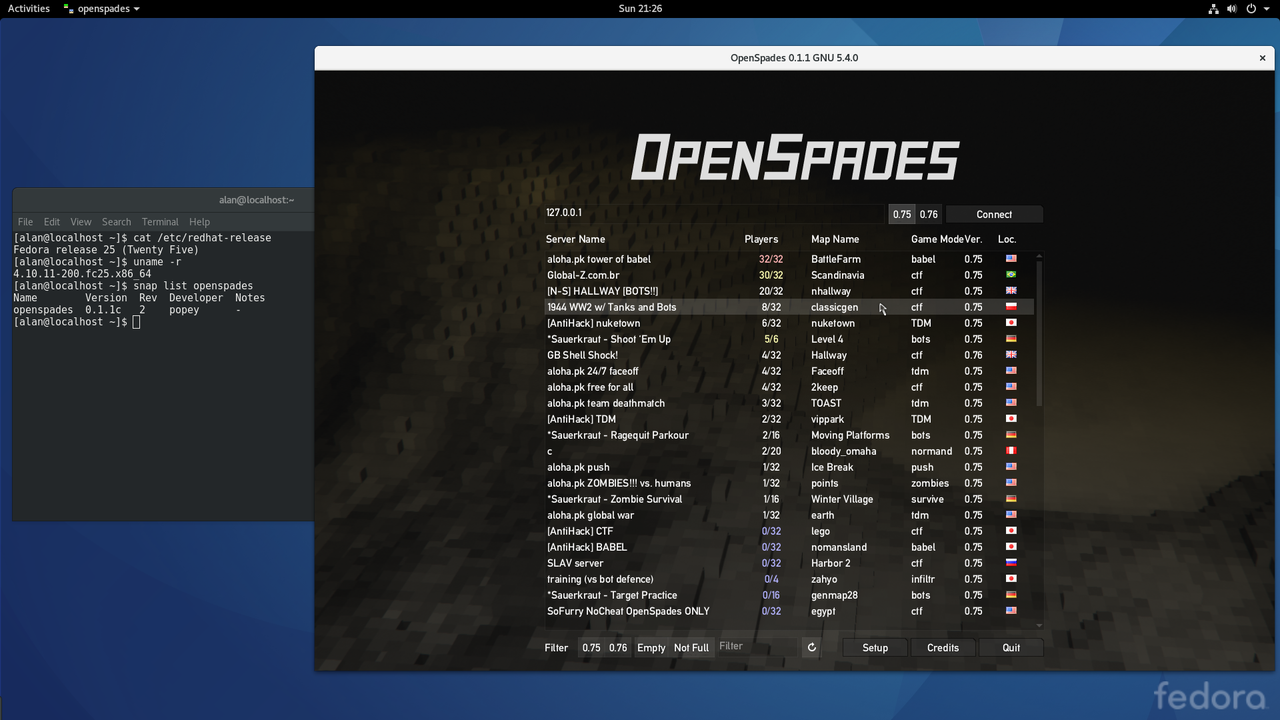This screenshot has height=720, width=1280.
Task: Select the [N-S] HALLWAY [BOTS!!] server
Action: (x=788, y=291)
